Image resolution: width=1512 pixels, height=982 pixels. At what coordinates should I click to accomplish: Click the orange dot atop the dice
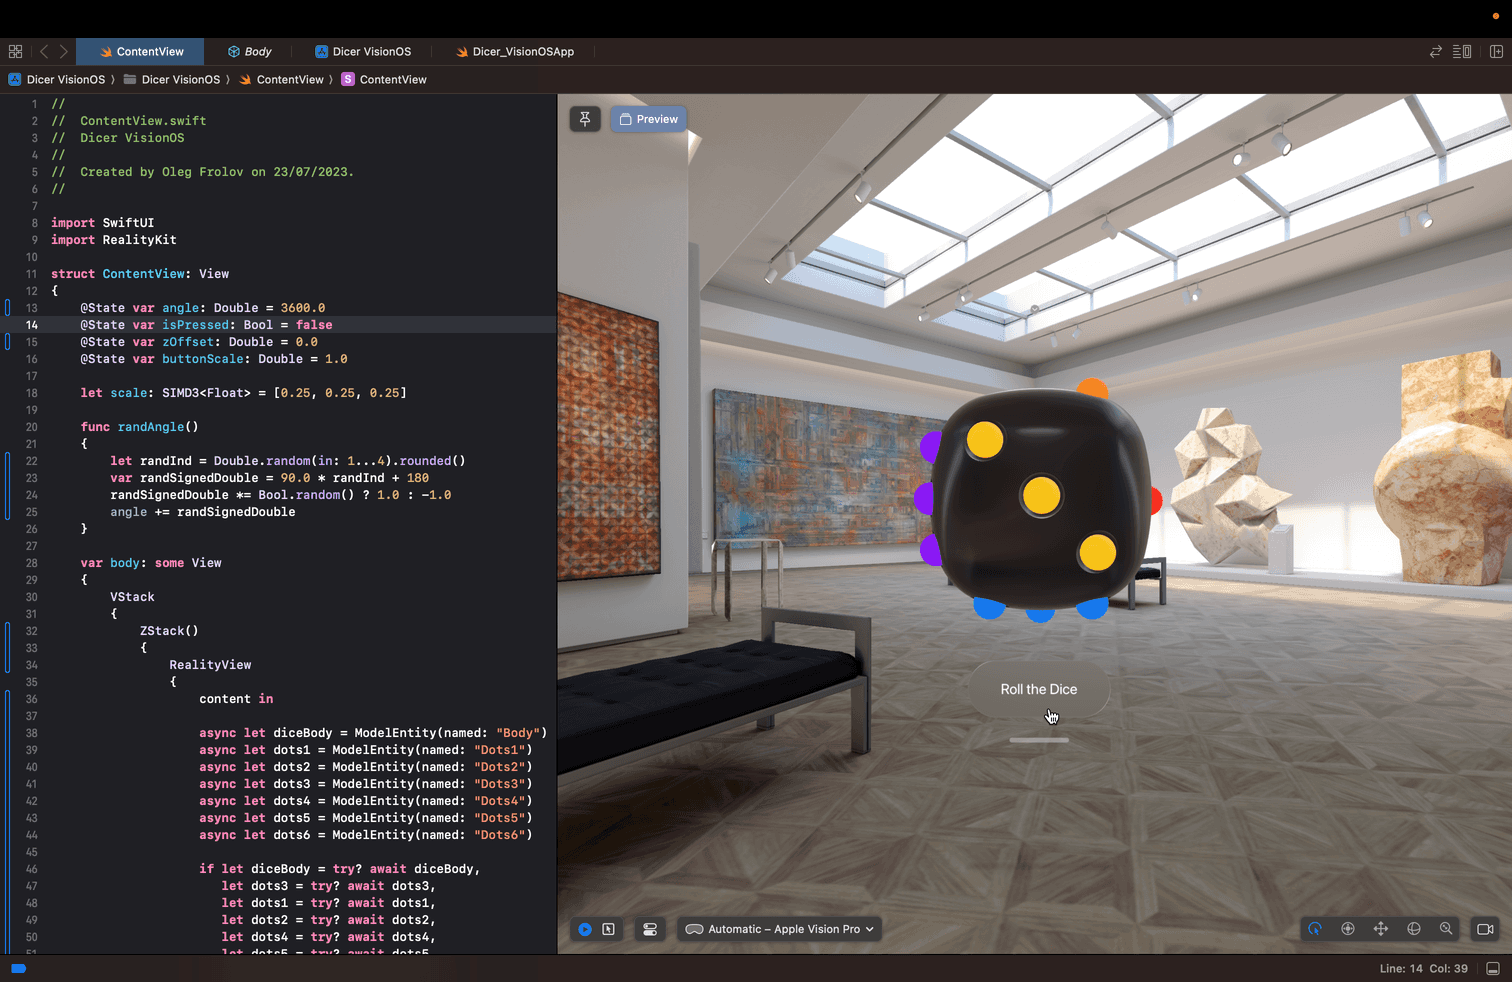click(1092, 388)
